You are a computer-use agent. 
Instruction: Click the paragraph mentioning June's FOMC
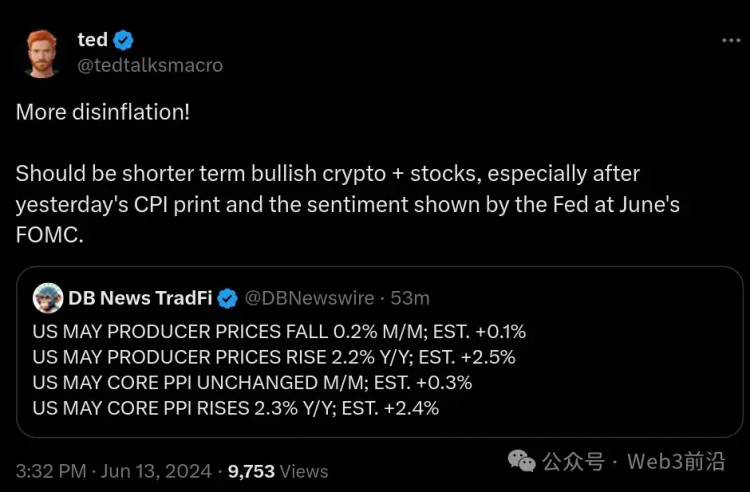(x=348, y=204)
